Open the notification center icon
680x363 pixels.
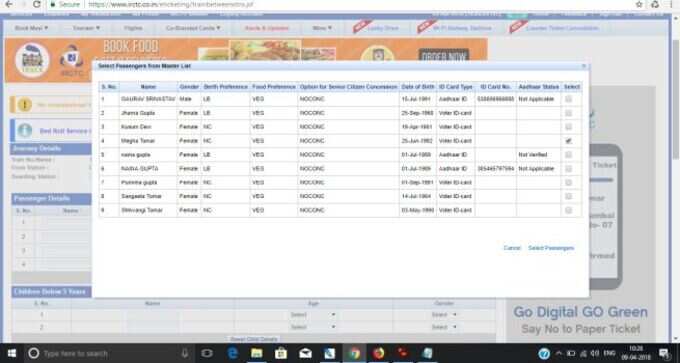[664, 353]
